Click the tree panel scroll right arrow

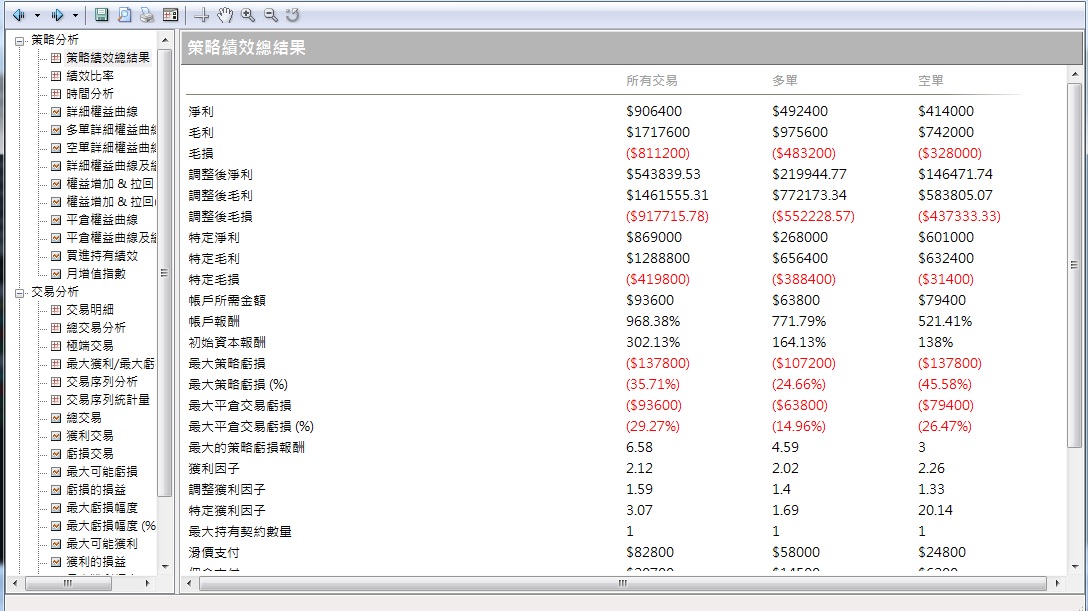click(147, 583)
